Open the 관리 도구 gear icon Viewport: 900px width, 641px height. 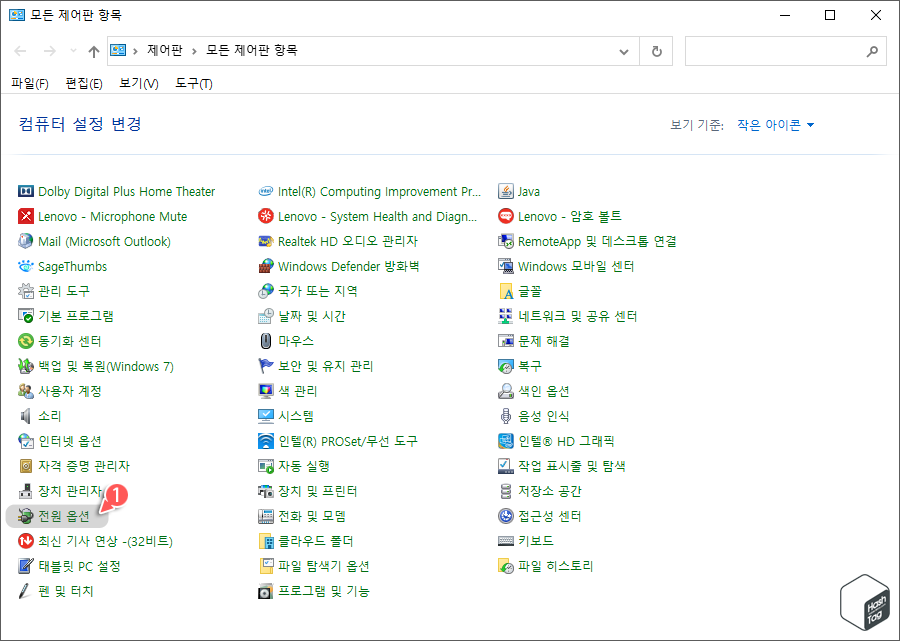26,291
